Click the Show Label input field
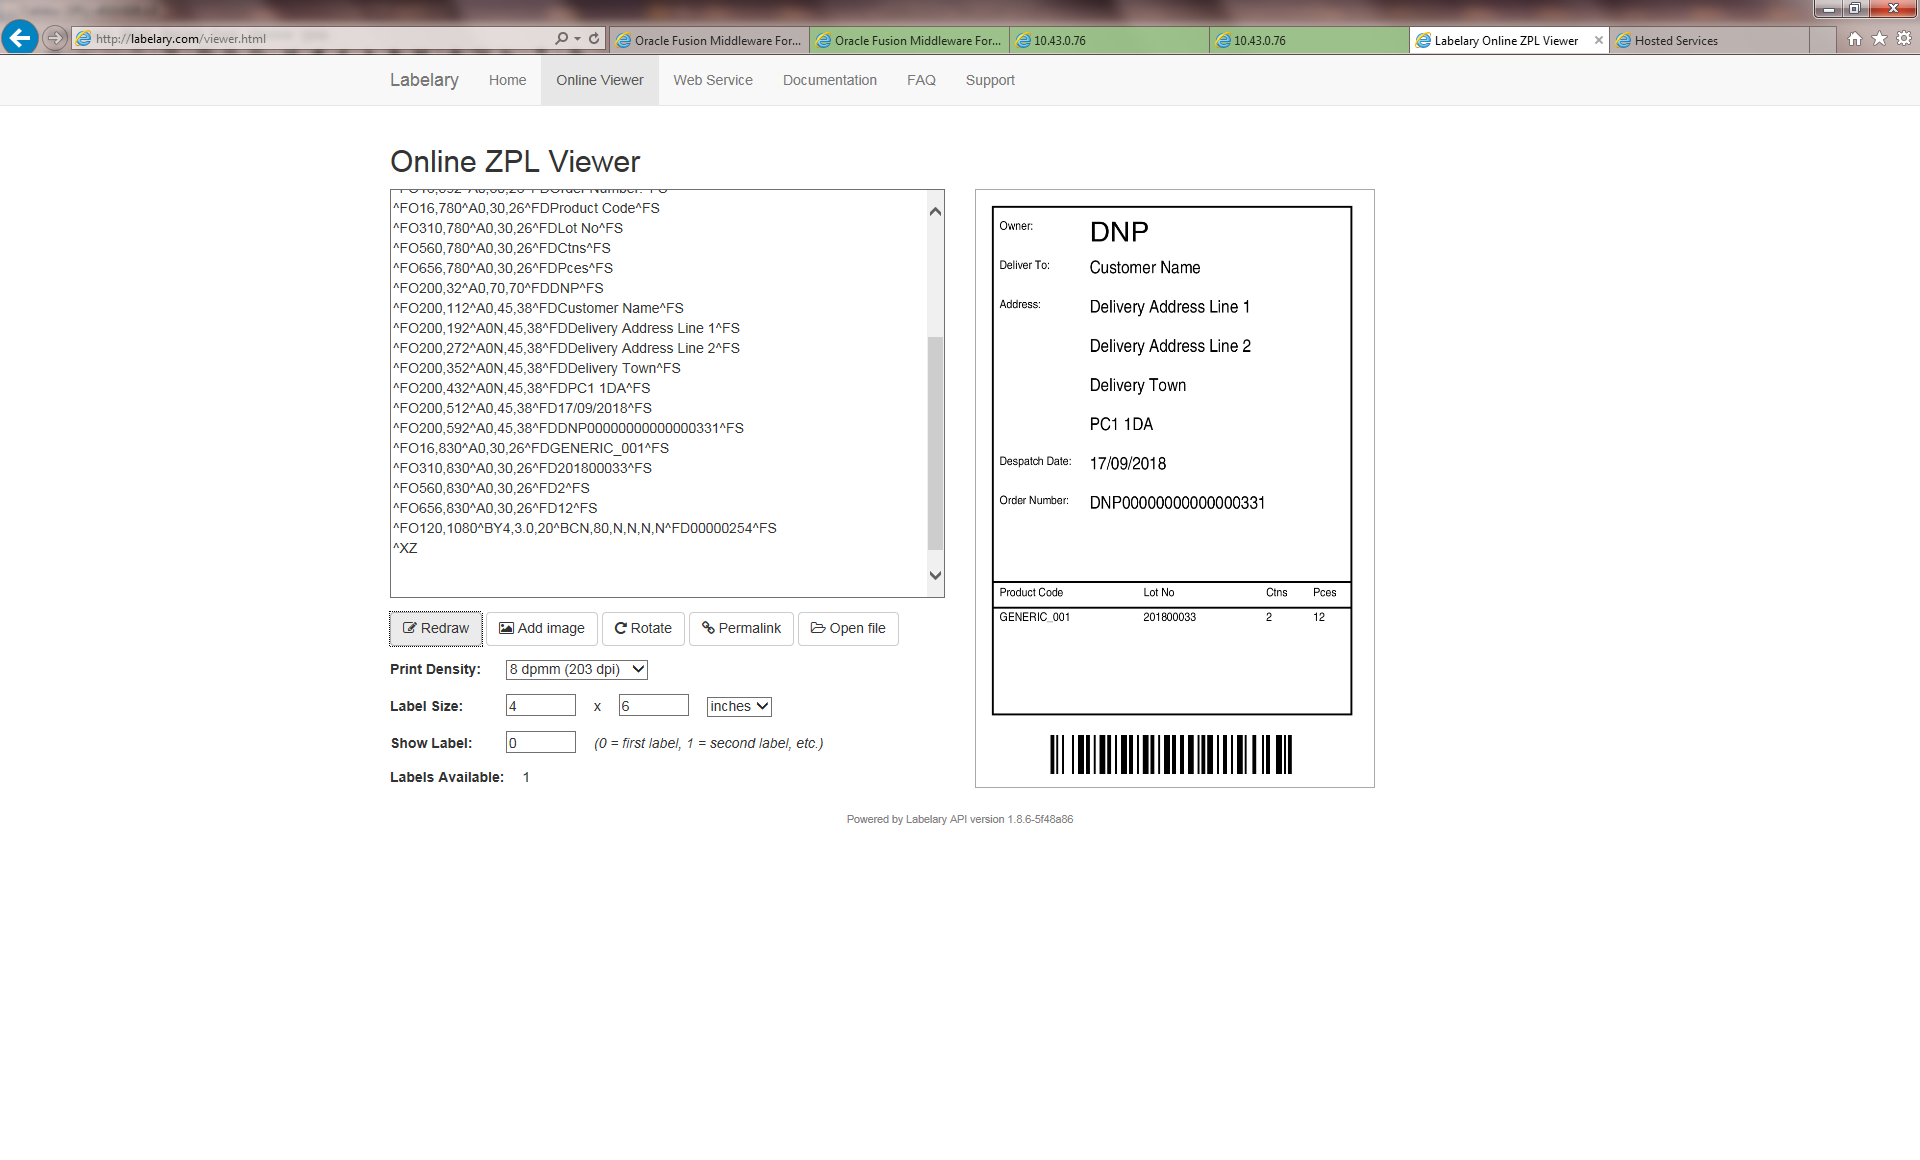The height and width of the screenshot is (1160, 1920). point(541,743)
